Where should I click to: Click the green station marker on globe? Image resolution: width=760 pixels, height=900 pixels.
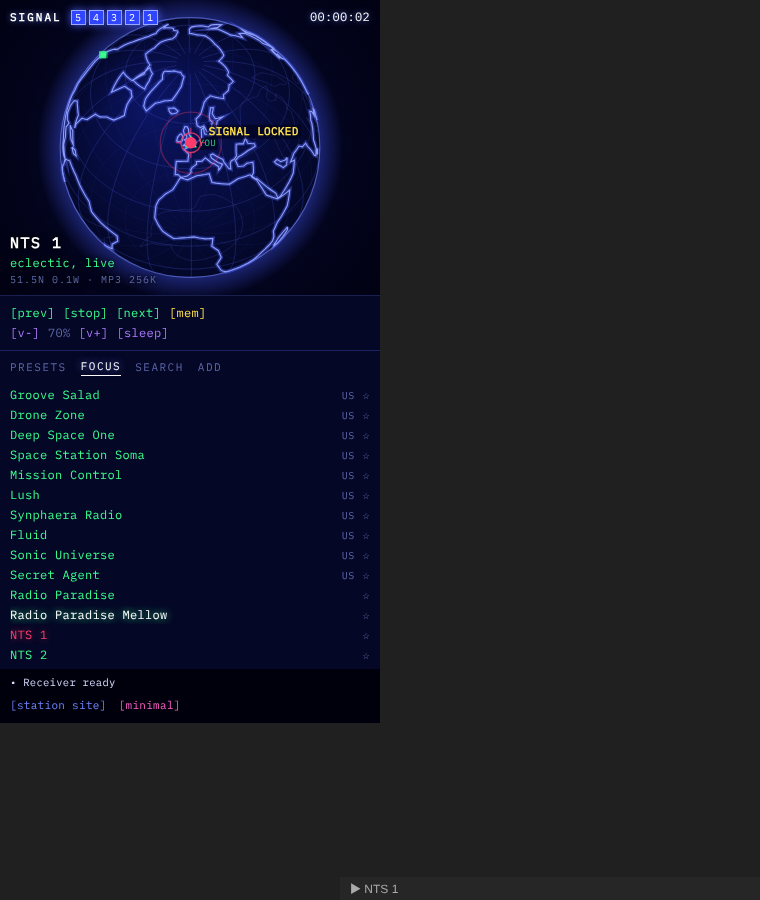pyautogui.click(x=103, y=55)
